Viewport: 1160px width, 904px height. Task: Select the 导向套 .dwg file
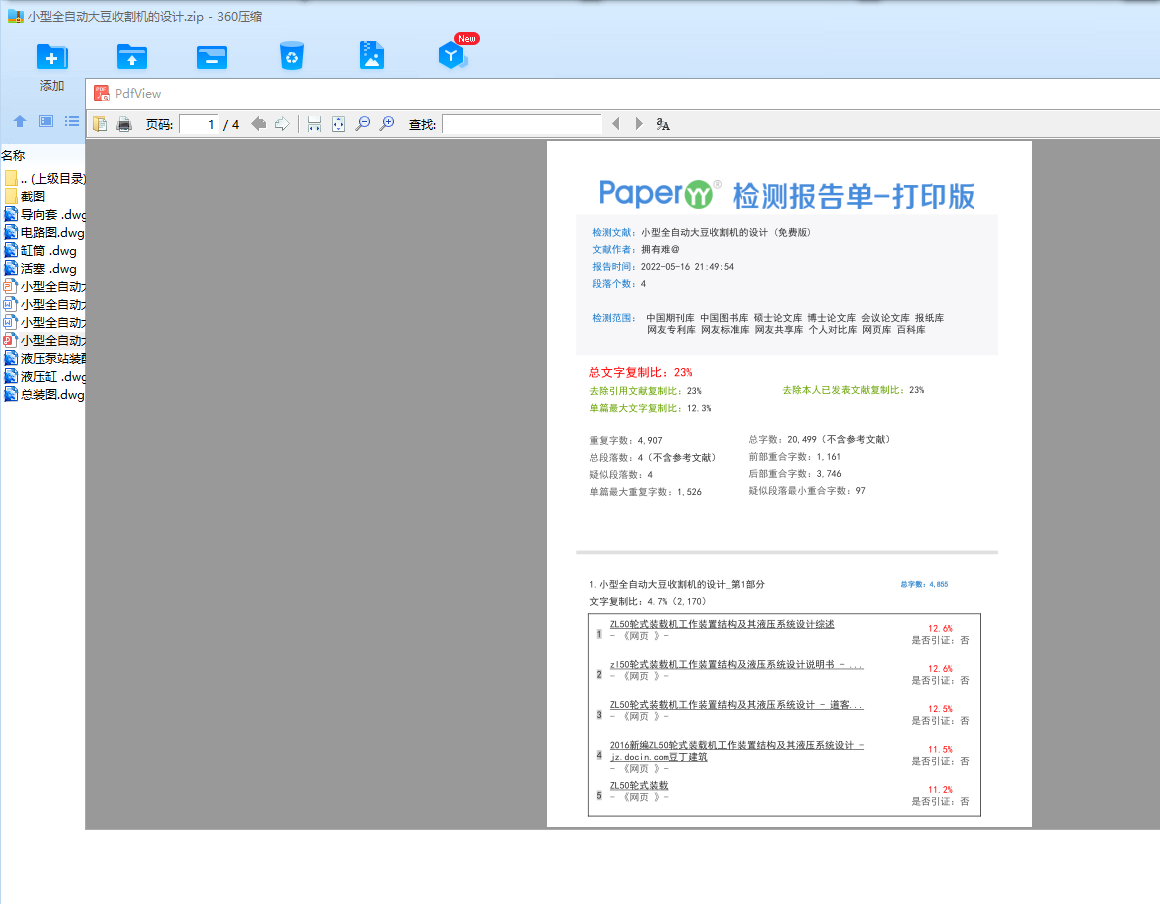[44, 215]
